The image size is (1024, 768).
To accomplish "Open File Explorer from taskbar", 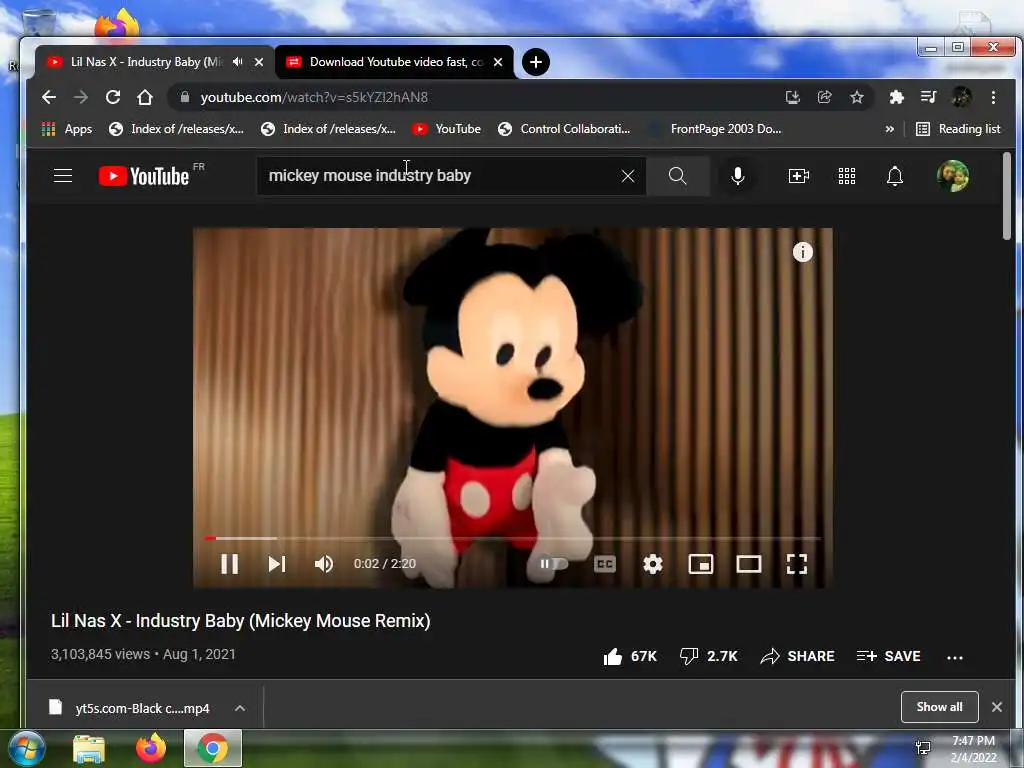I will [x=89, y=748].
